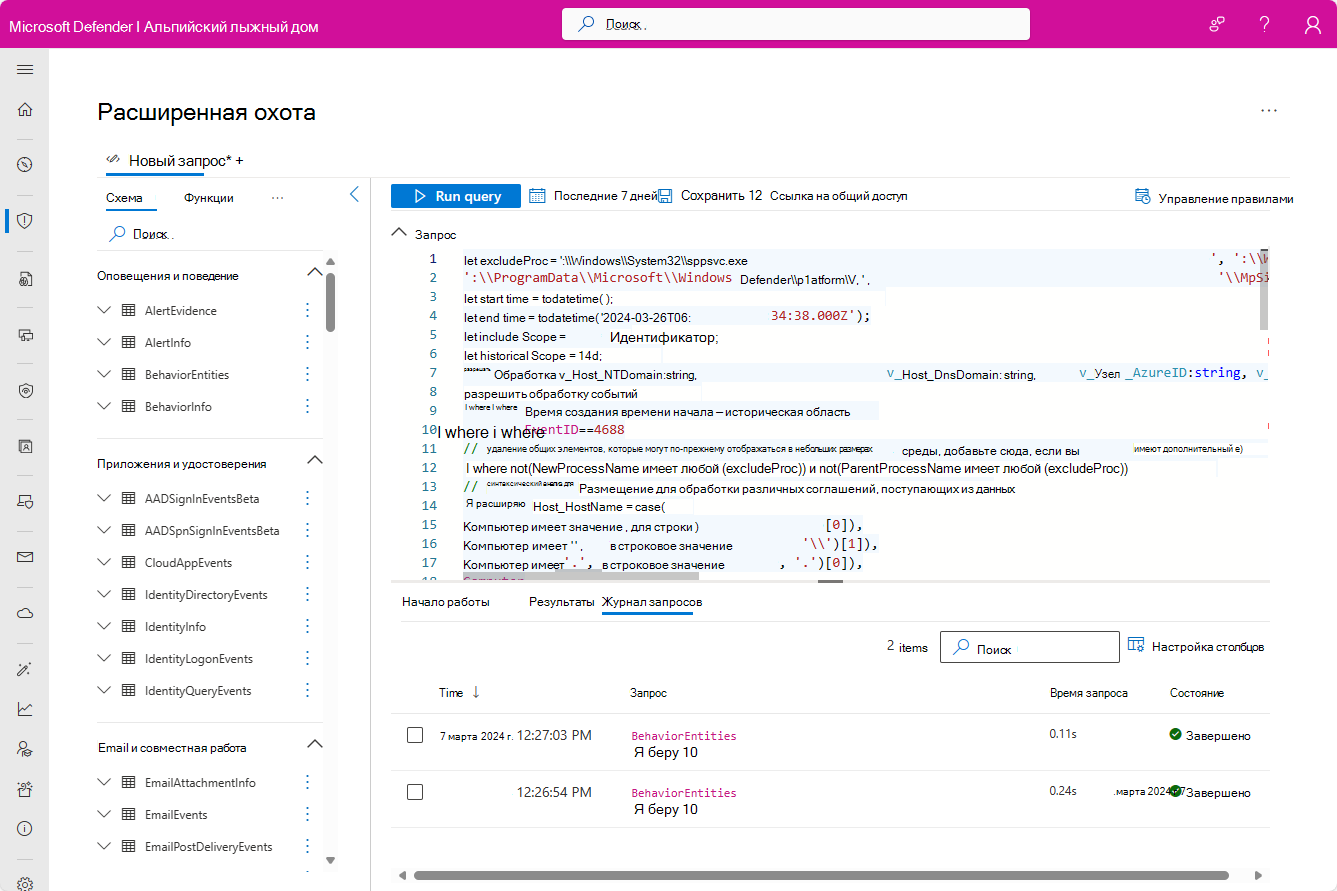Click the schema Поиск field
The image size is (1337, 891).
point(210,234)
